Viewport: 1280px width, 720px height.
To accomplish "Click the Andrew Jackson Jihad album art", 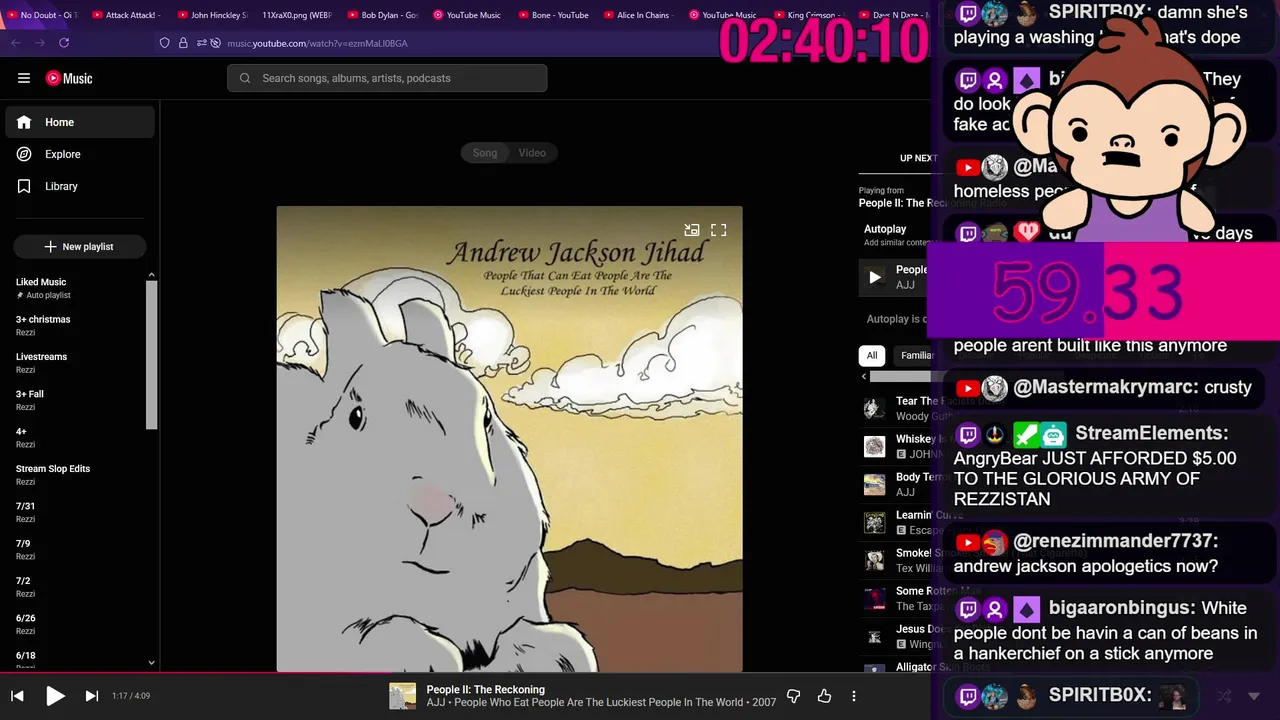I will (509, 439).
